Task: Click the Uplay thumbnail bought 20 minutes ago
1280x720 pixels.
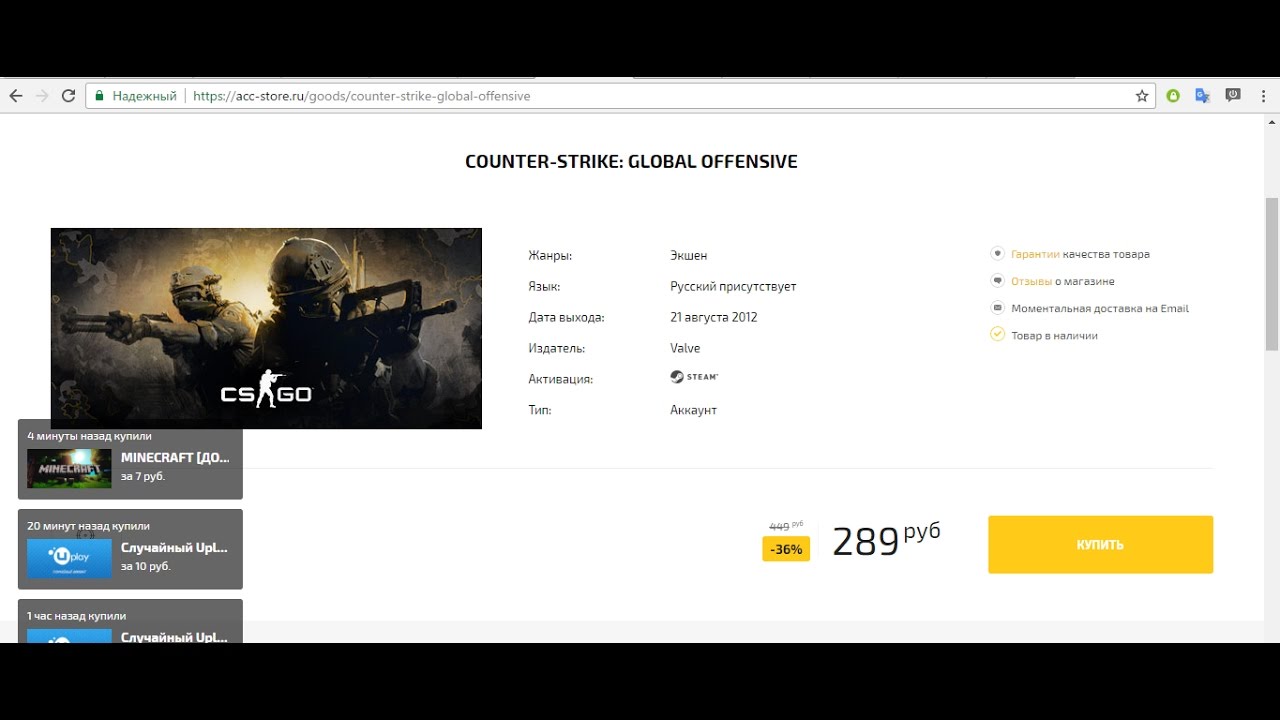Action: (69, 558)
